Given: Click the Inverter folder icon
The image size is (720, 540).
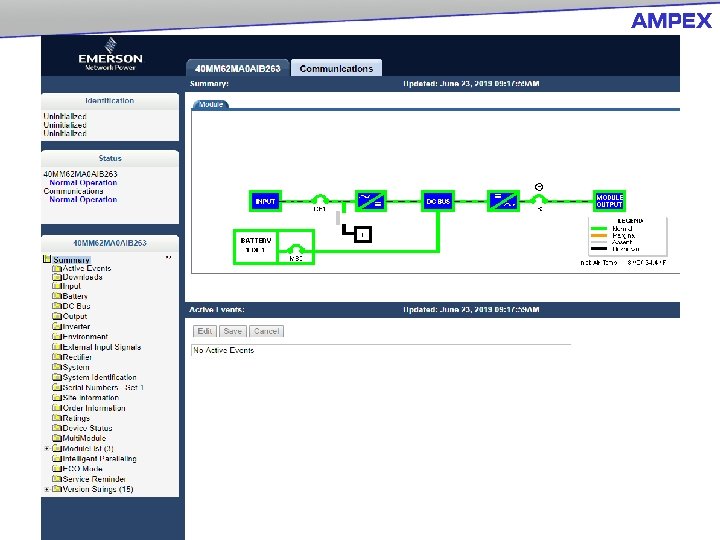Looking at the screenshot, I should pyautogui.click(x=56, y=326).
